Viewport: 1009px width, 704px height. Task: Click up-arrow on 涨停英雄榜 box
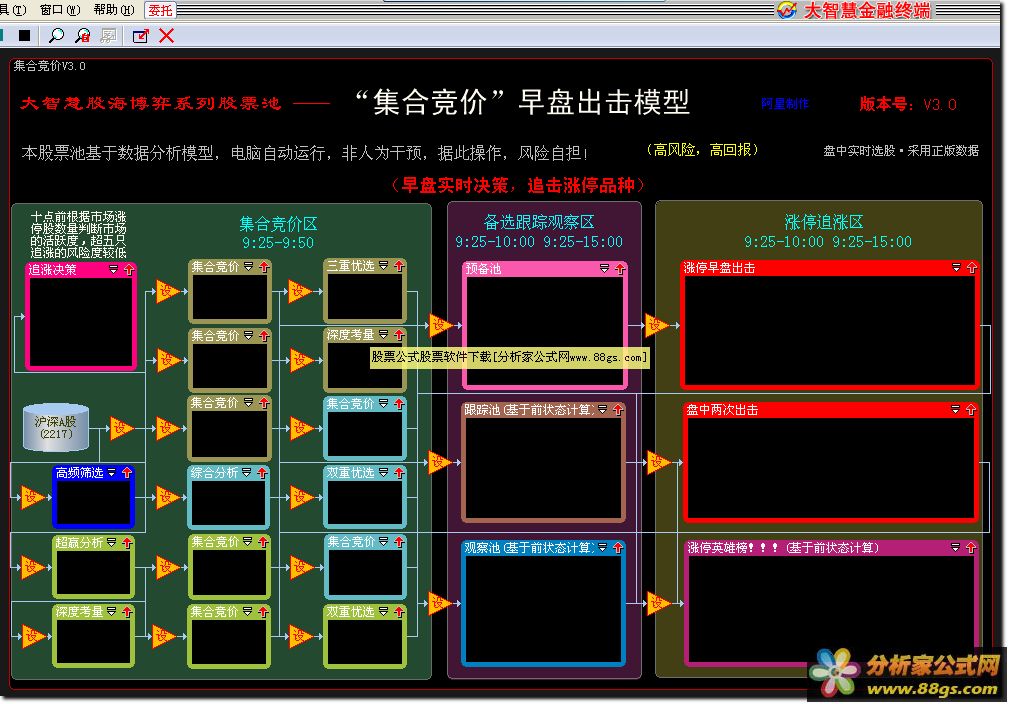pyautogui.click(x=971, y=548)
